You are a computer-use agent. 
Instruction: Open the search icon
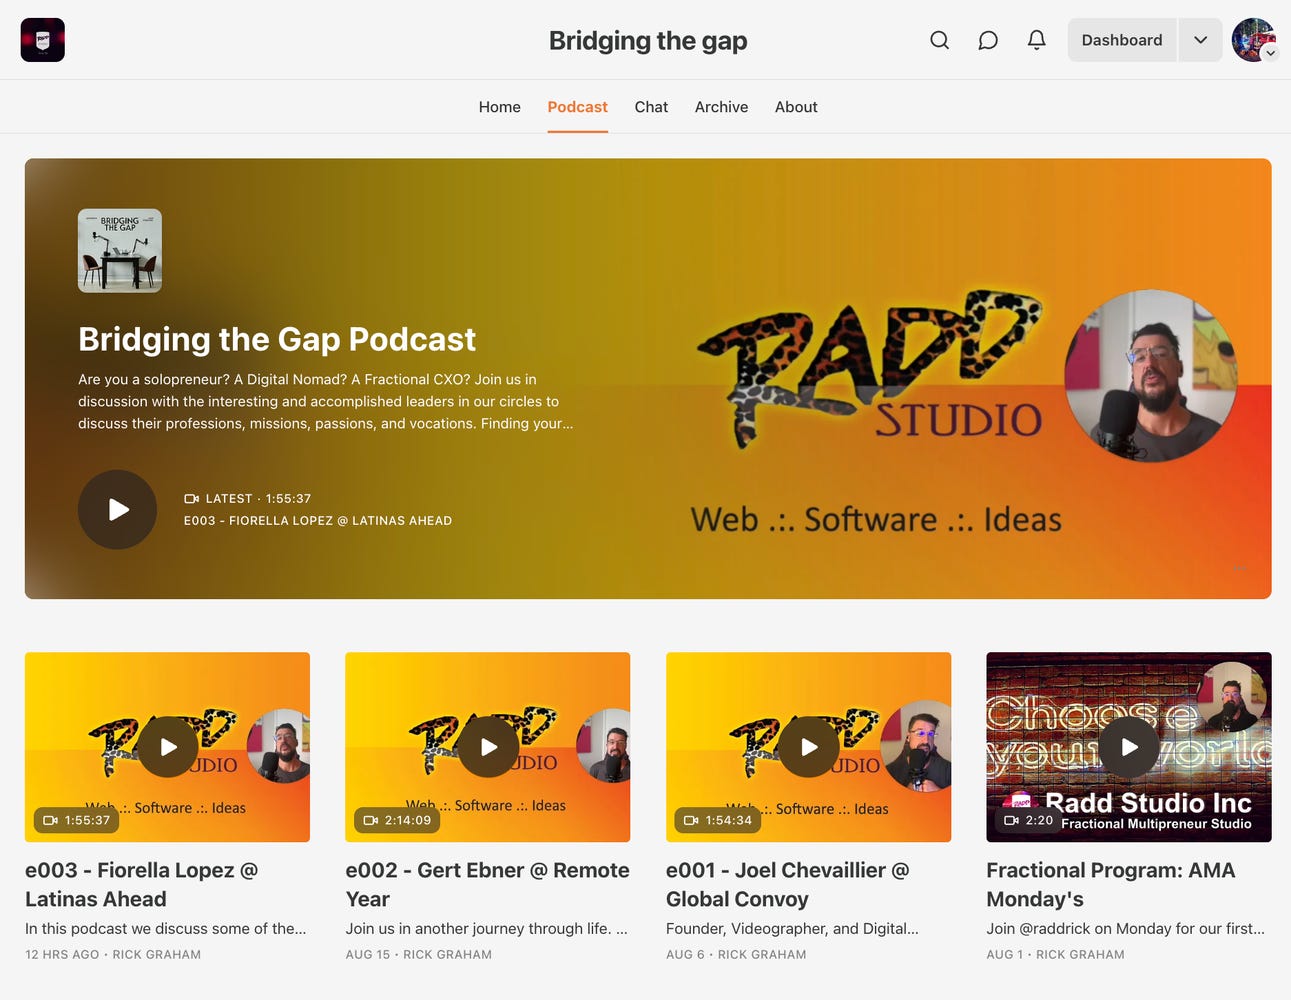[939, 40]
